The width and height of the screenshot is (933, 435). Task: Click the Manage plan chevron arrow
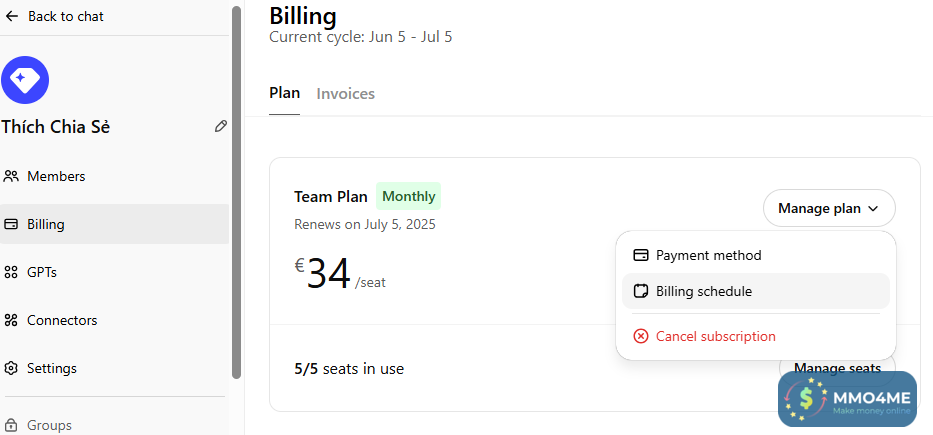point(873,209)
